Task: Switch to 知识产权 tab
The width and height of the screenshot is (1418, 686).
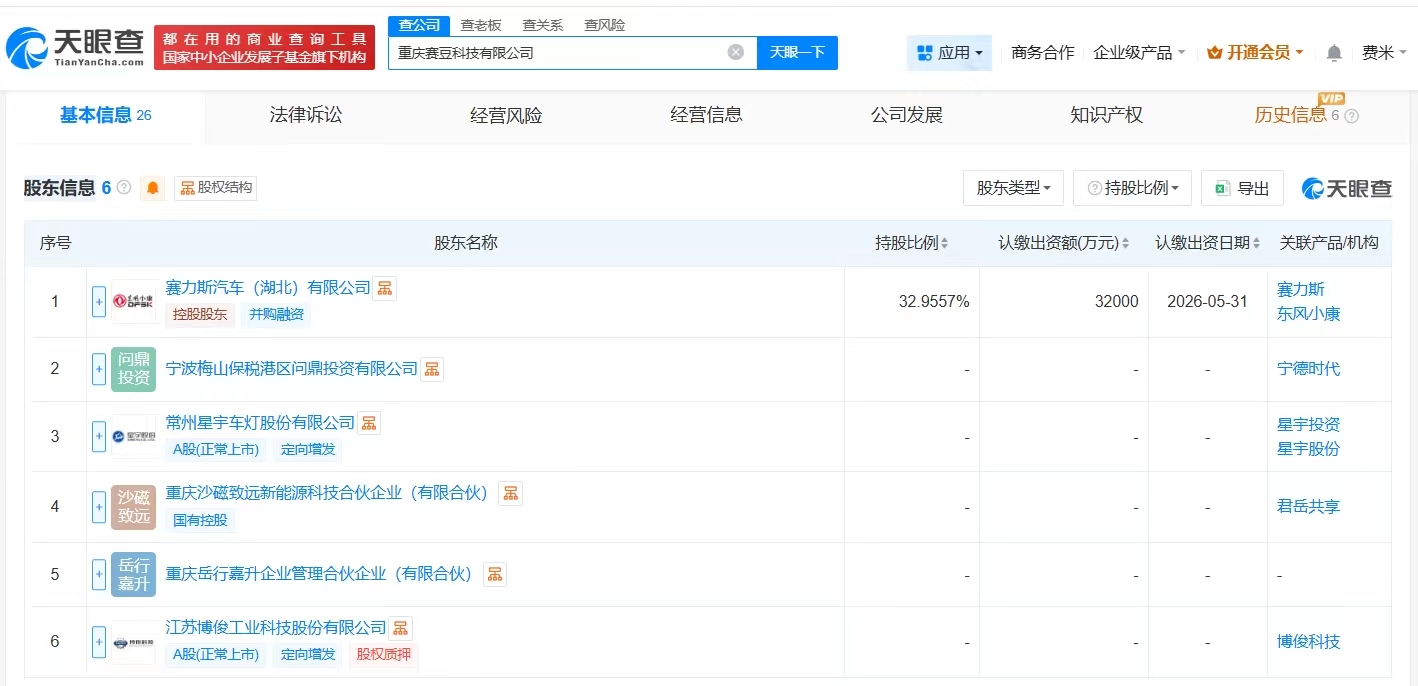Action: (x=1106, y=115)
